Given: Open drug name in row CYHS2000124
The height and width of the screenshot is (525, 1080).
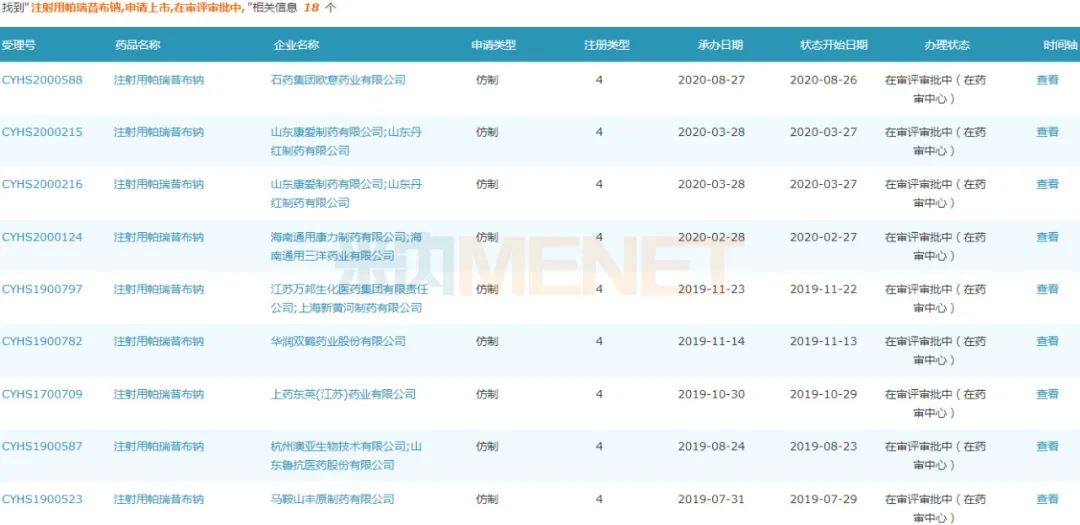Looking at the screenshot, I should click(x=159, y=237).
